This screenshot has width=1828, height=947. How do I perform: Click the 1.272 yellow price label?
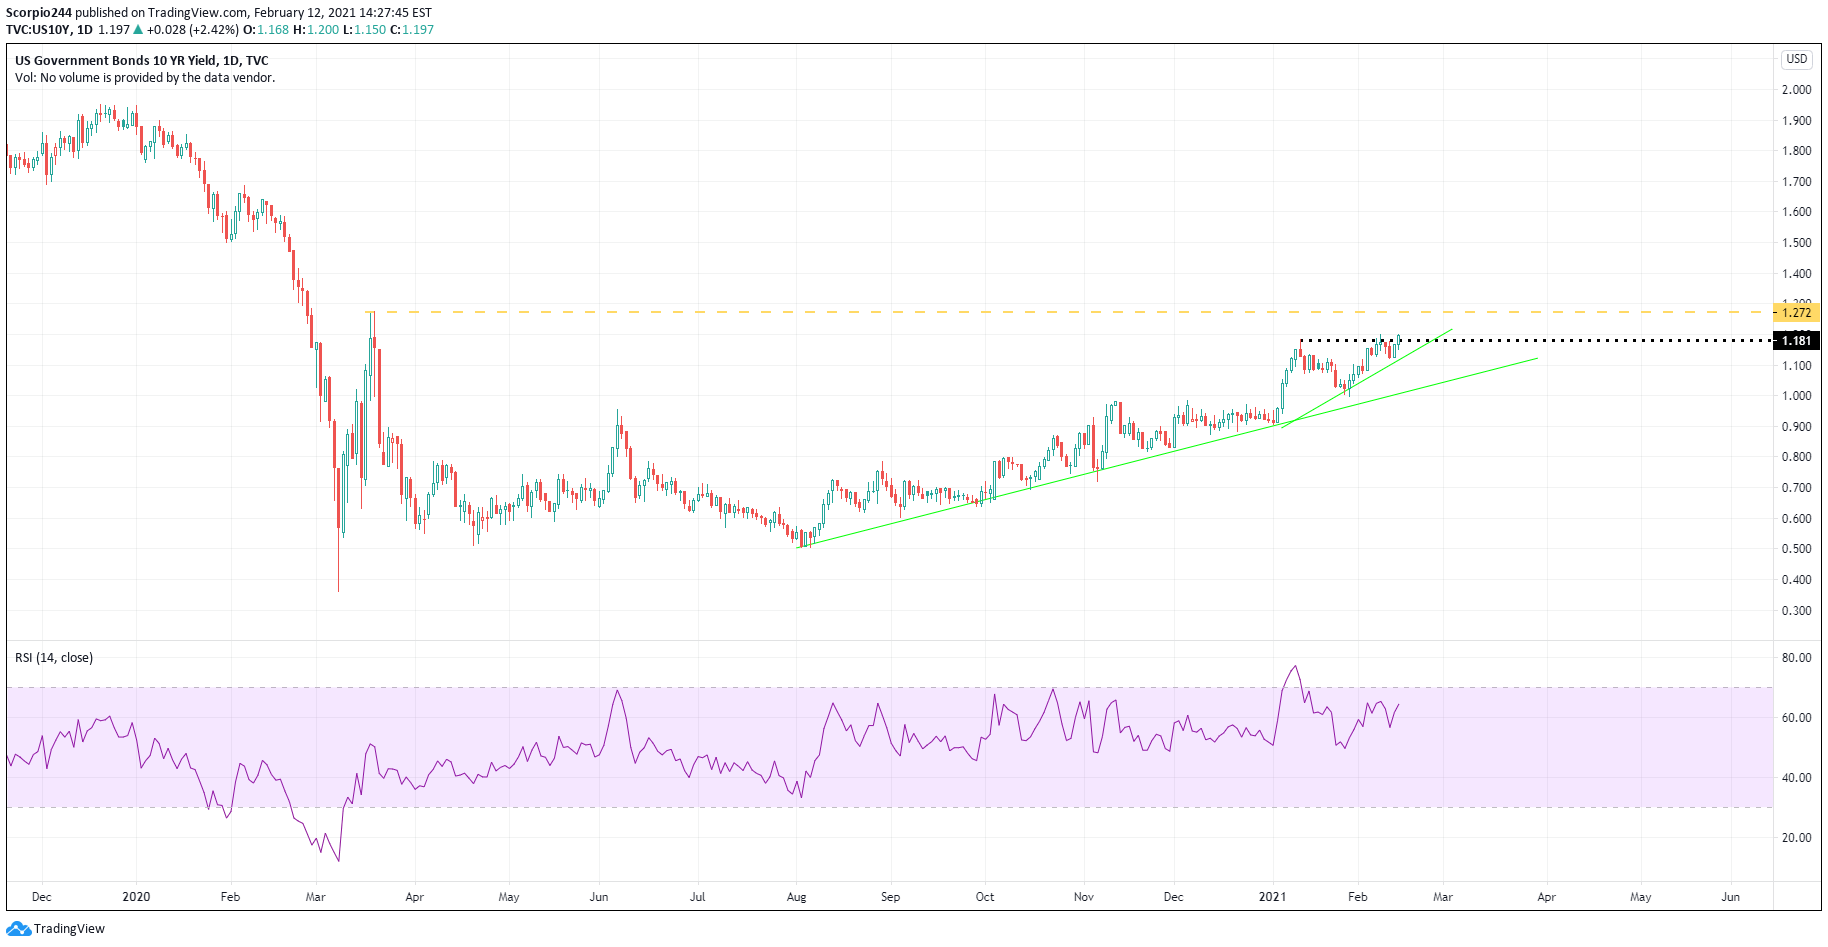tap(1797, 313)
